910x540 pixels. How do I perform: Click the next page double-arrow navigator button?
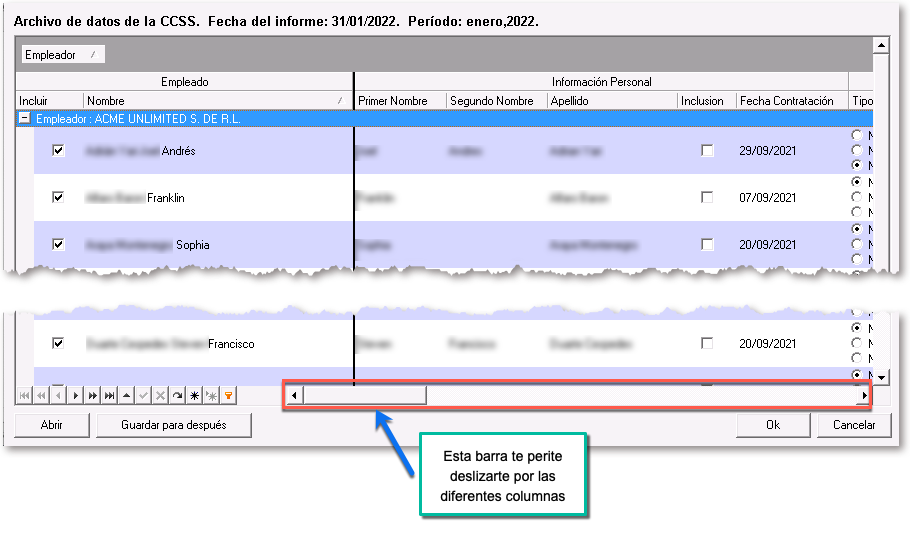92,396
